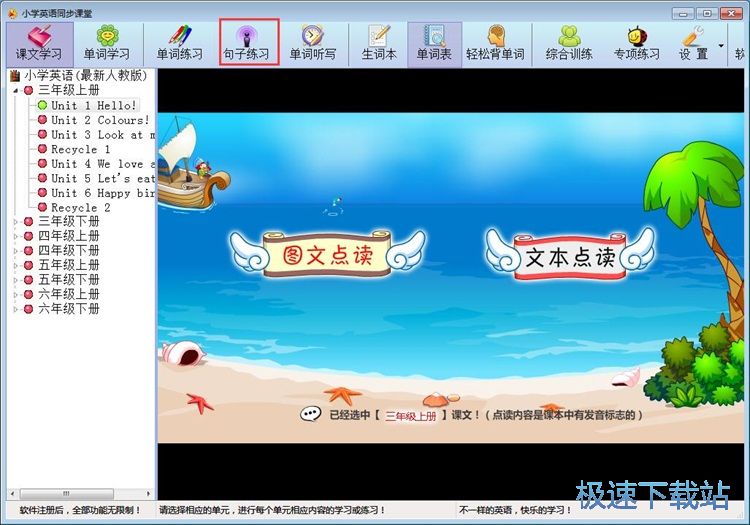Open 单词练习 word practice module
This screenshot has width=750, height=525.
(x=179, y=44)
